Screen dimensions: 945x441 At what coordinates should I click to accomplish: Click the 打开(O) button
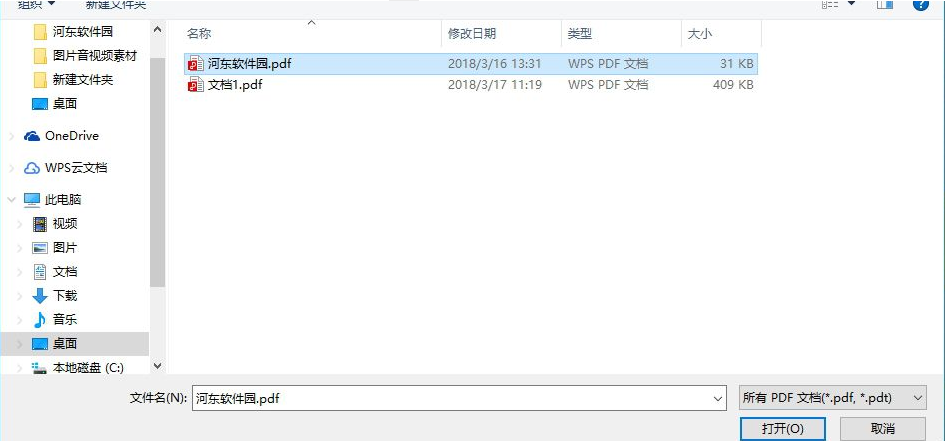coord(782,429)
